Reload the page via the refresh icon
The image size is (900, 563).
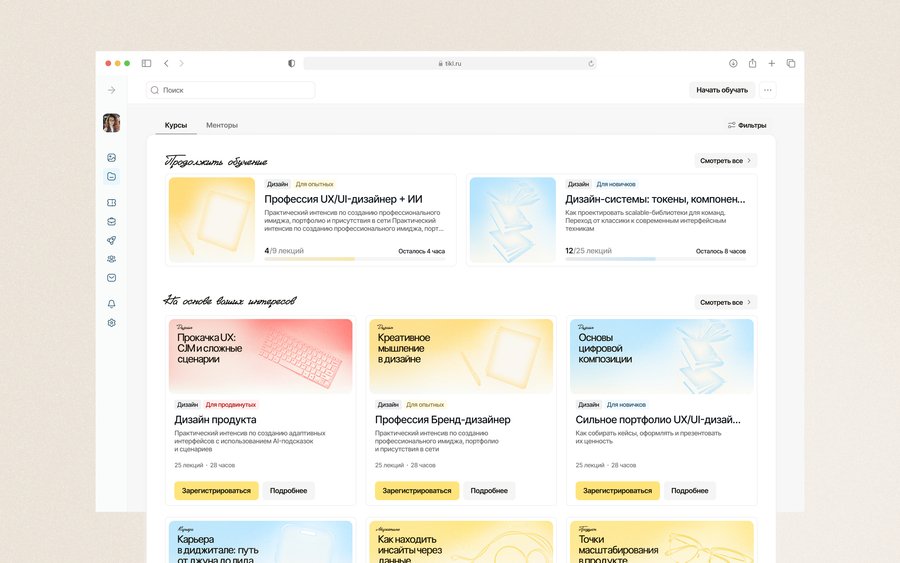591,64
